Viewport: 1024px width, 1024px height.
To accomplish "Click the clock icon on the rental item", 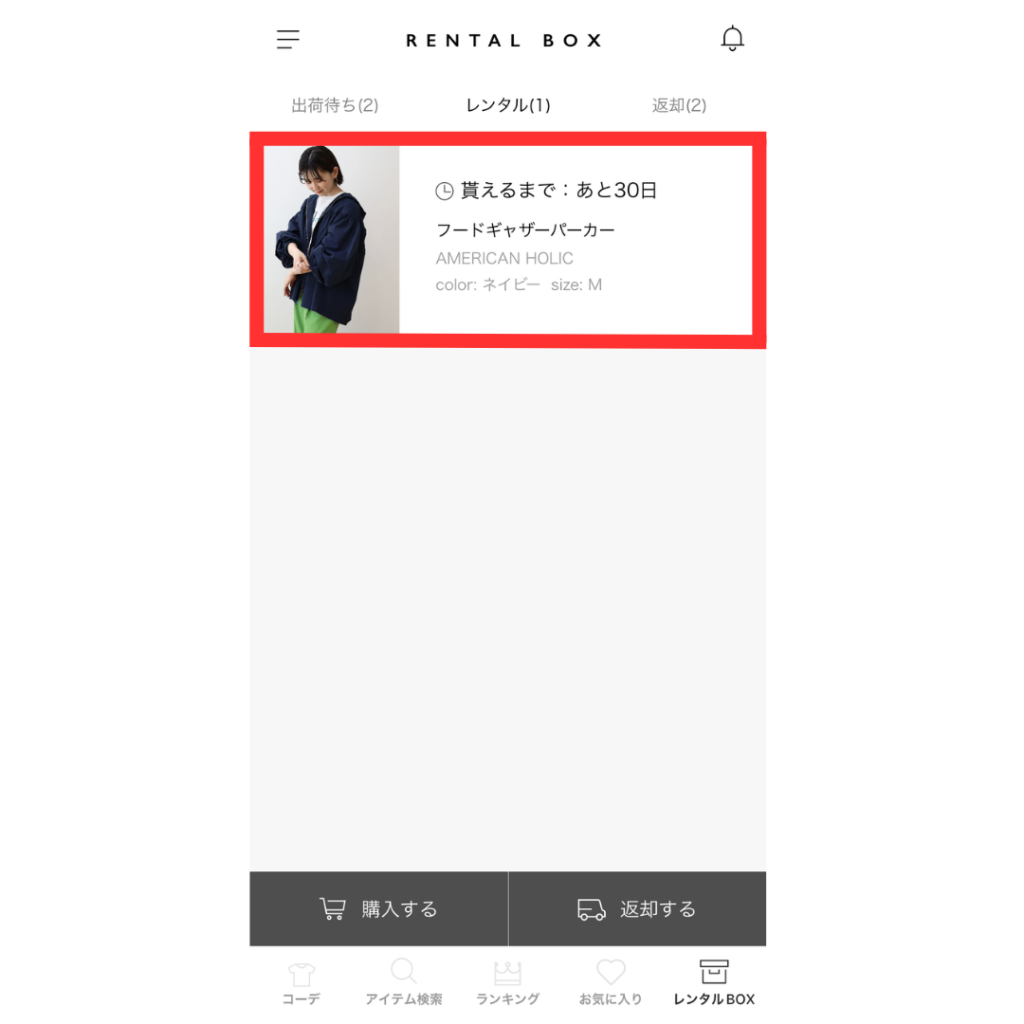I will 444,191.
